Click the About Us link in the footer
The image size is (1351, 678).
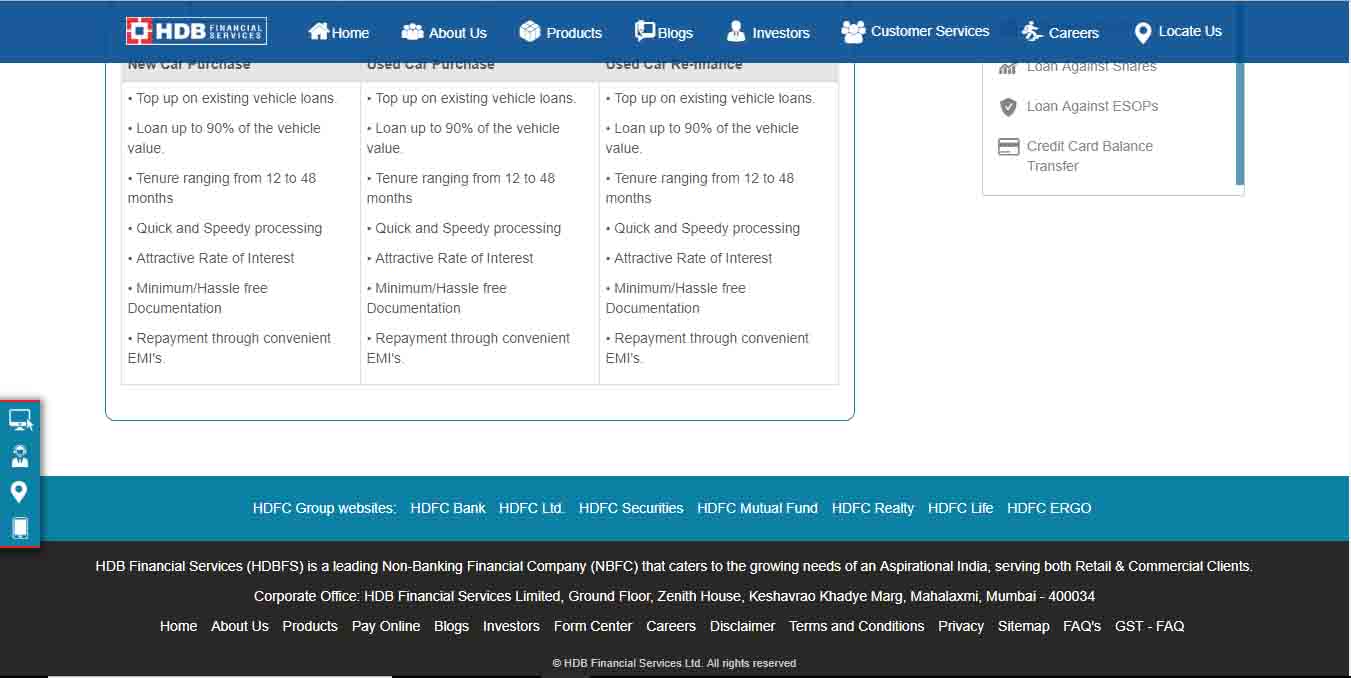(x=240, y=626)
